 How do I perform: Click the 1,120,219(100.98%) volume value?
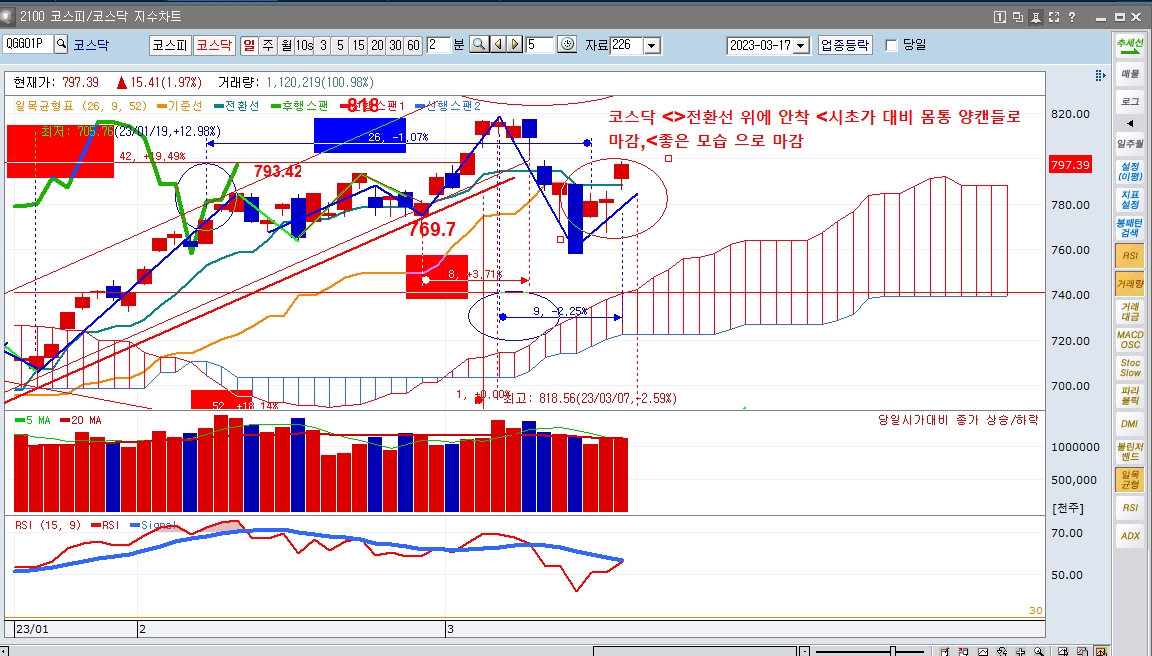pyautogui.click(x=320, y=82)
